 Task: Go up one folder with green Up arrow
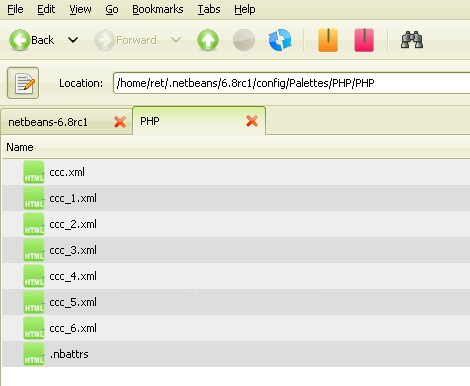[208, 40]
